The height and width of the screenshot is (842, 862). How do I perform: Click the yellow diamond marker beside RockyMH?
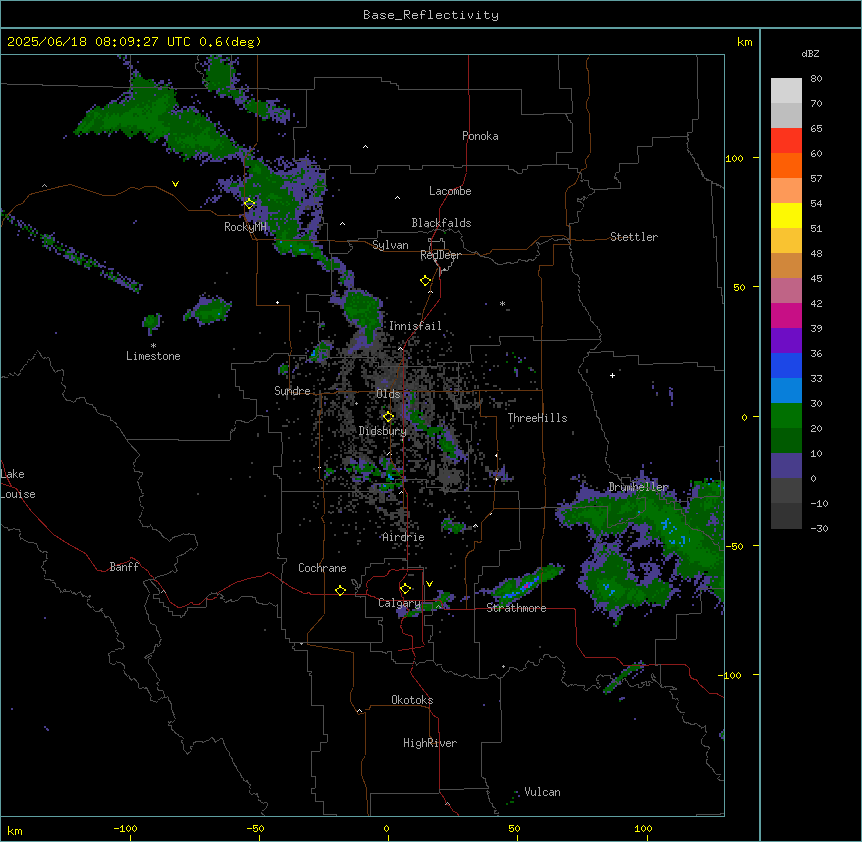point(249,204)
